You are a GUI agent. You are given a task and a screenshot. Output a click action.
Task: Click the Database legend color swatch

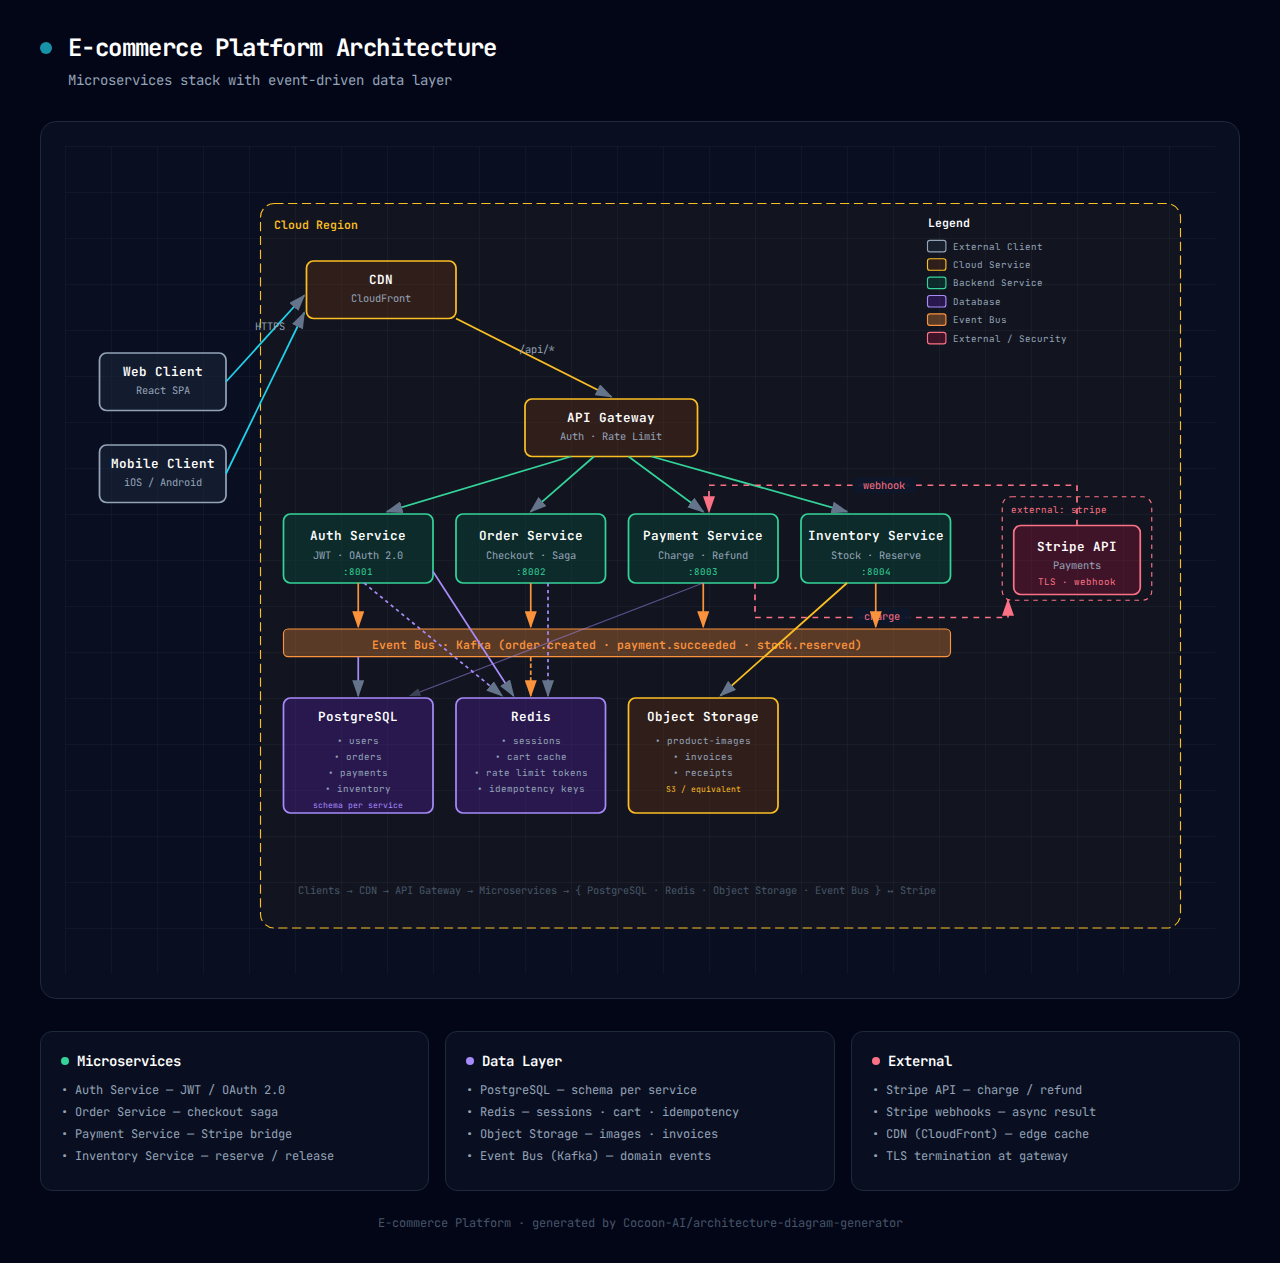(936, 301)
